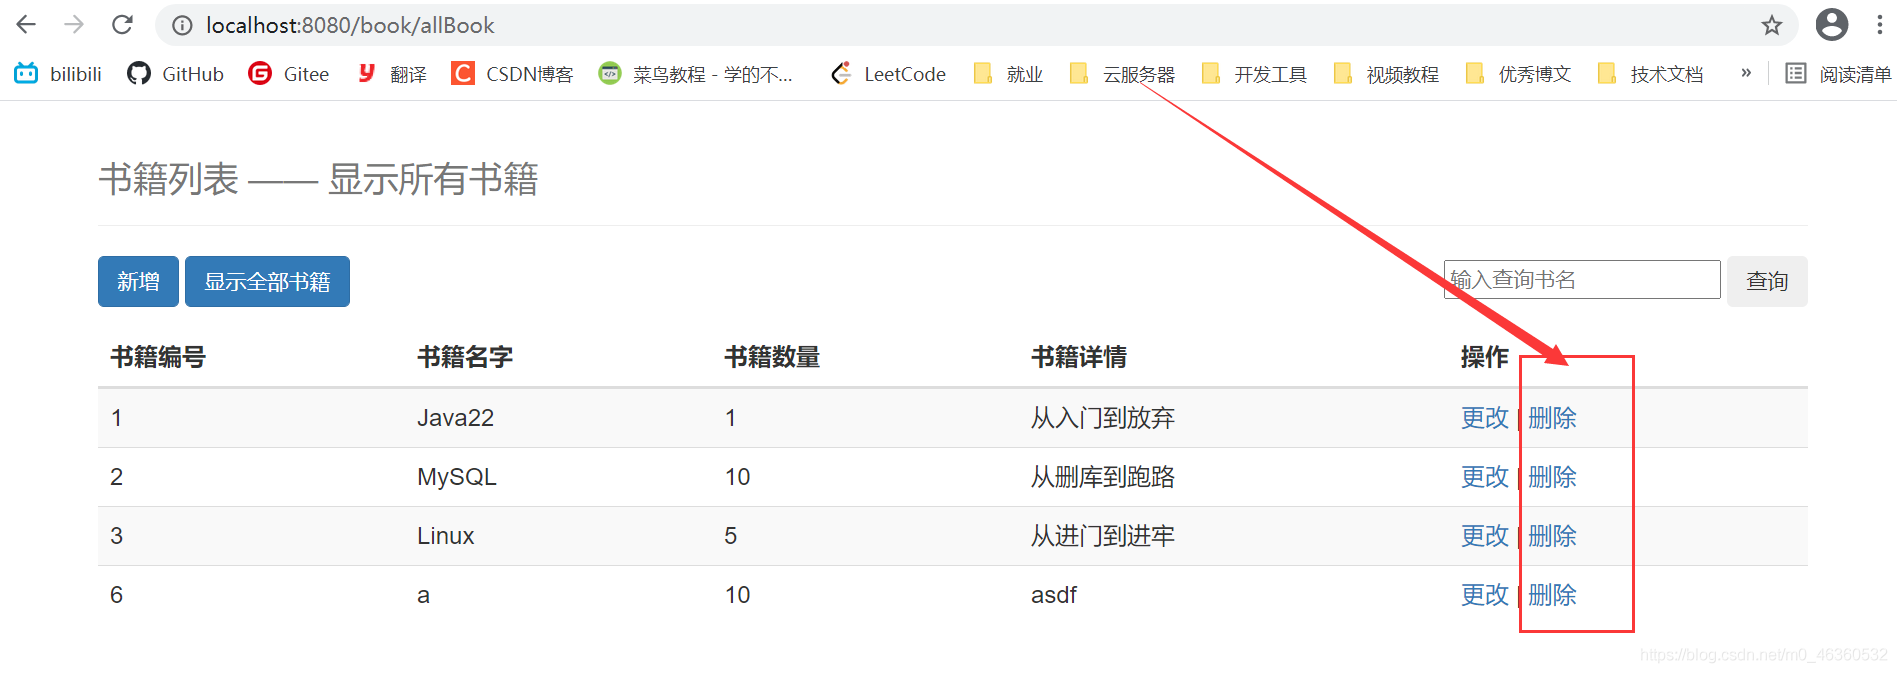Image resolution: width=1897 pixels, height=673 pixels.
Task: Open the 就业 bookmark folder
Action: [x=1008, y=74]
